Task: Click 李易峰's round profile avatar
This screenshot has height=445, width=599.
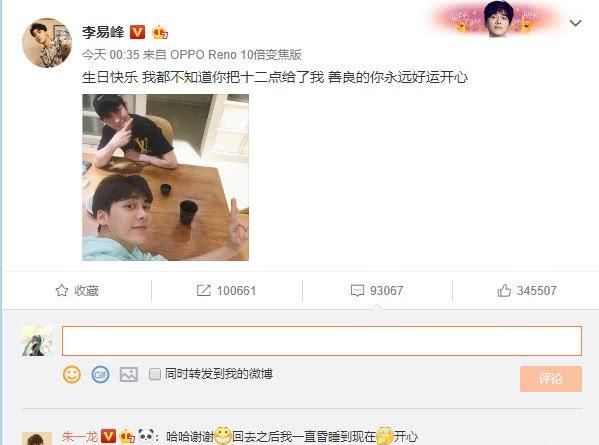Action: pyautogui.click(x=47, y=43)
